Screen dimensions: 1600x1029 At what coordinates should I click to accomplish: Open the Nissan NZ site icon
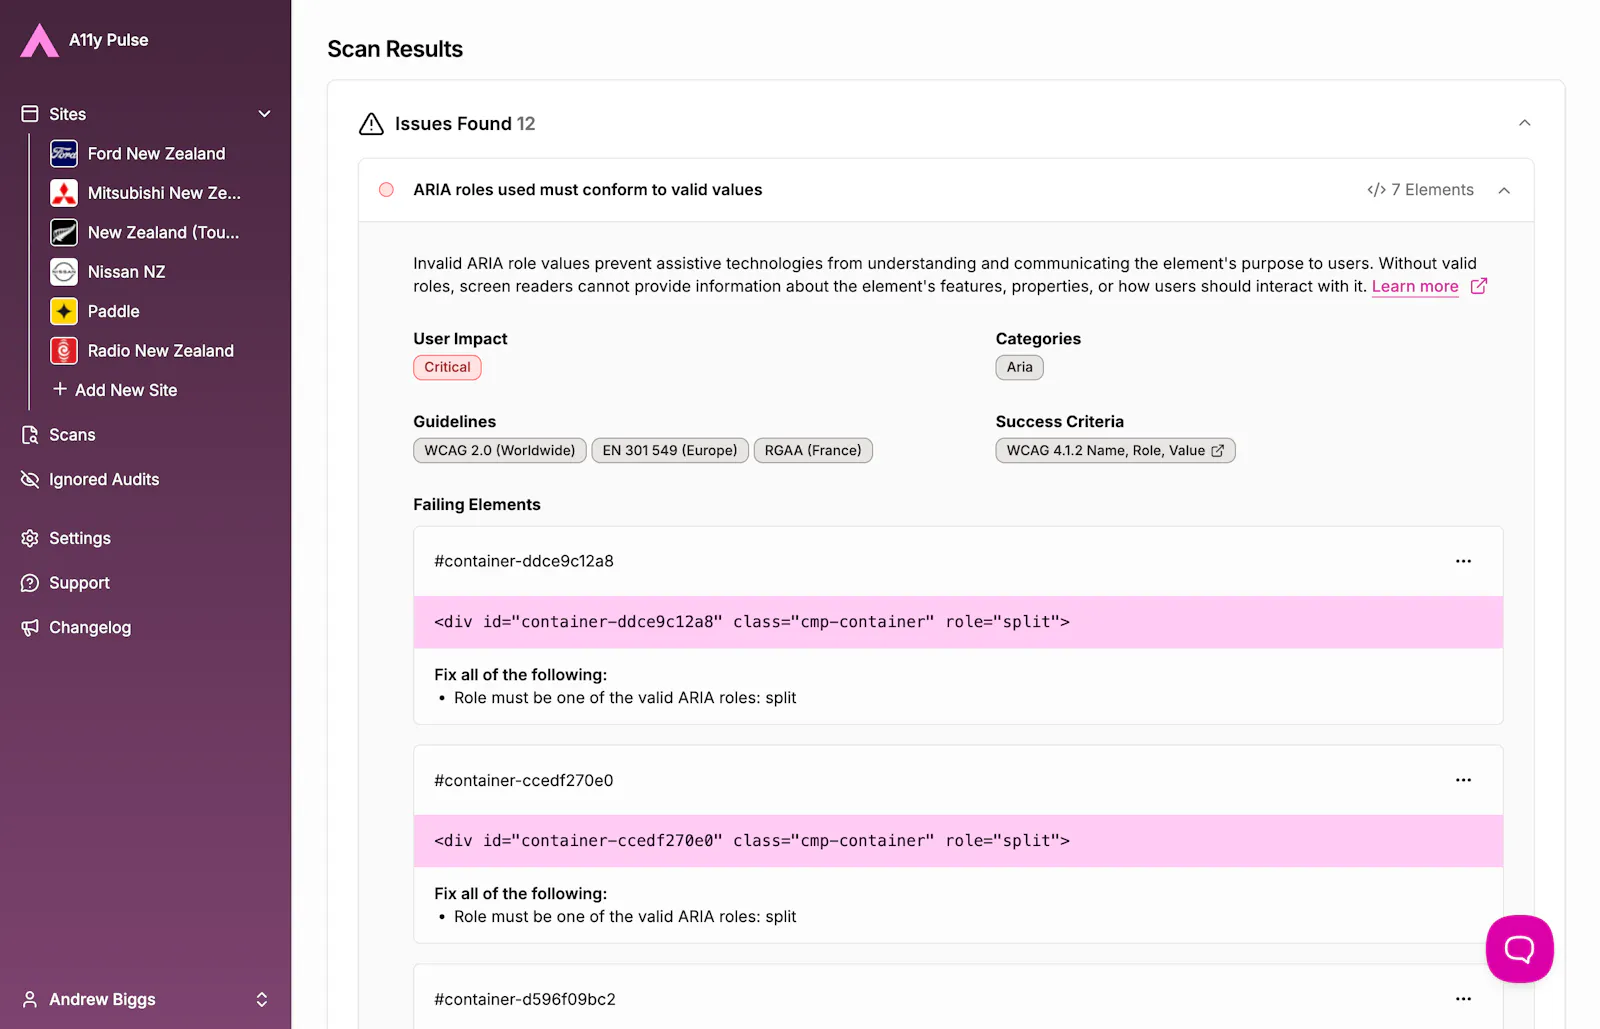click(x=64, y=272)
